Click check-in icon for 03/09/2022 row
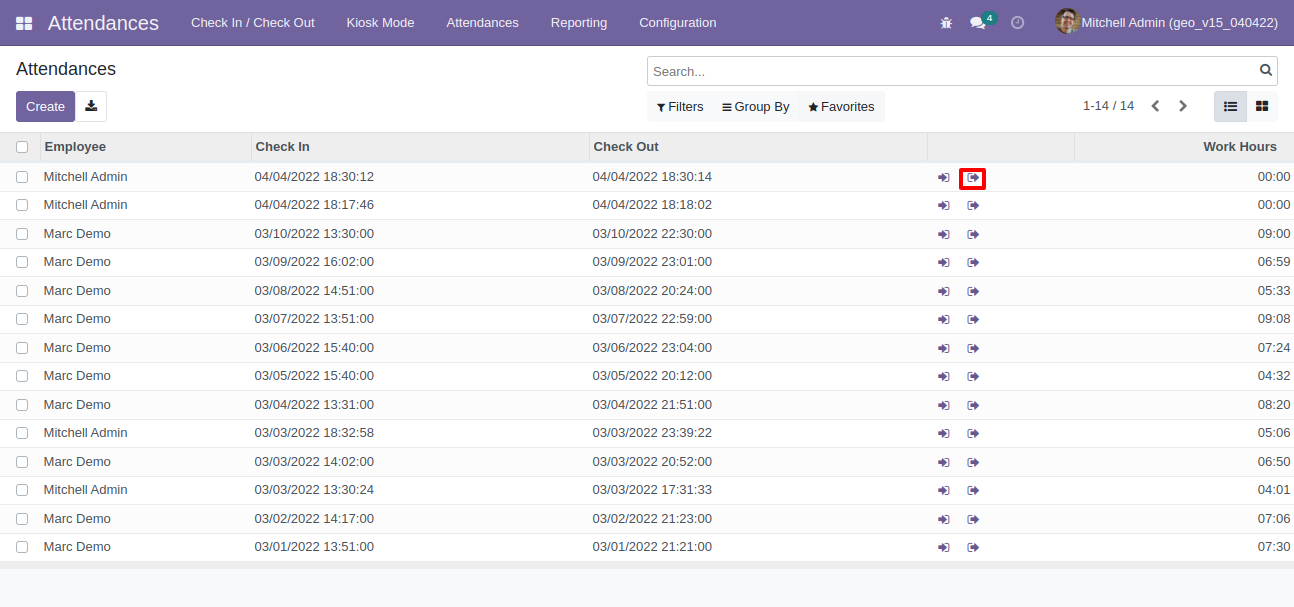Viewport: 1294px width, 607px height. [x=944, y=263]
